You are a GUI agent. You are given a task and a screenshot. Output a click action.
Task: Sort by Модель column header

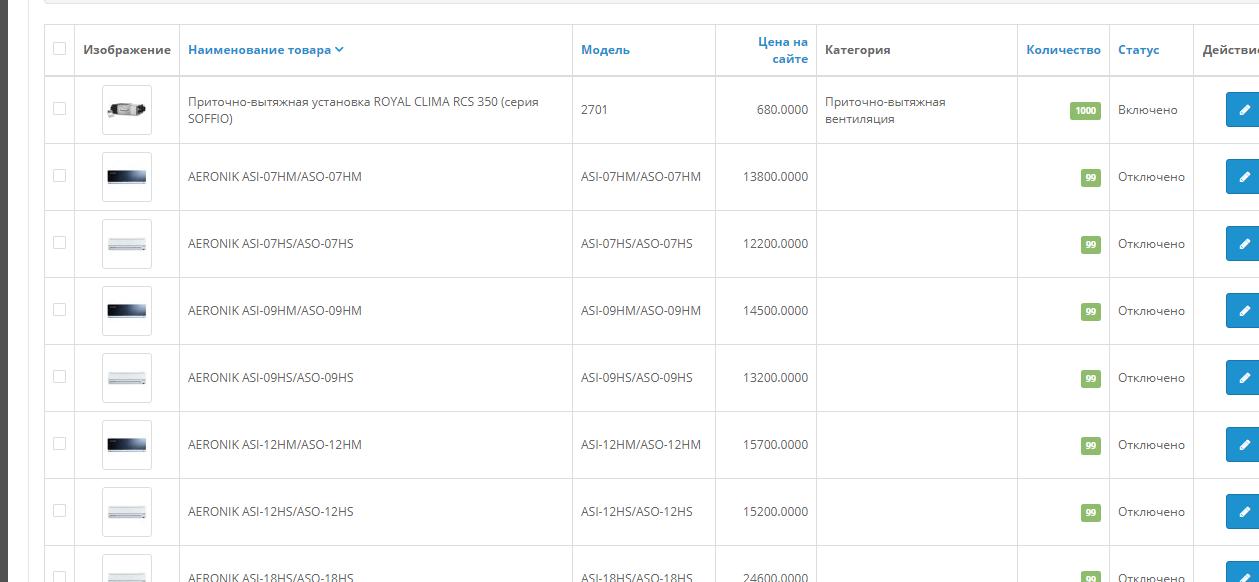pos(605,50)
